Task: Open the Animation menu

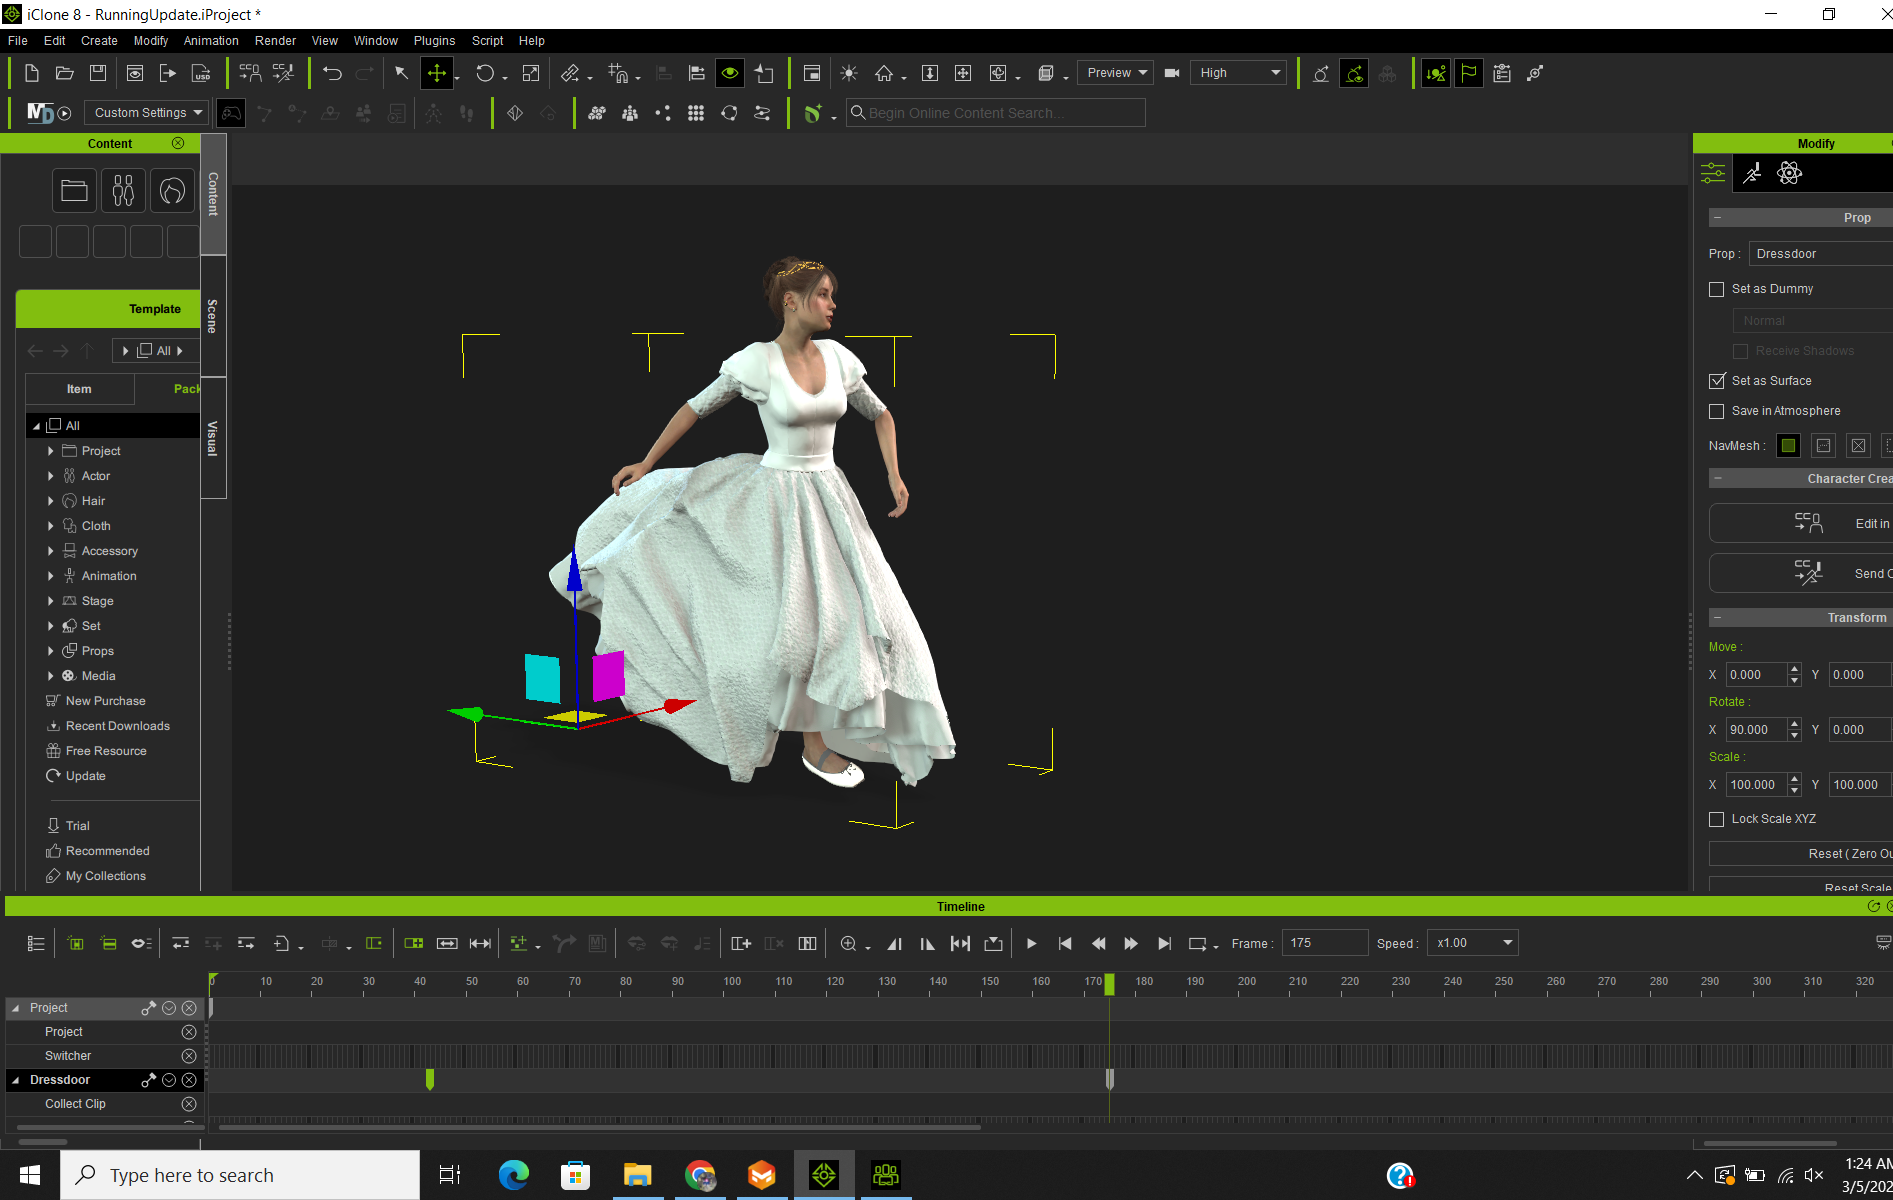Action: click(211, 41)
